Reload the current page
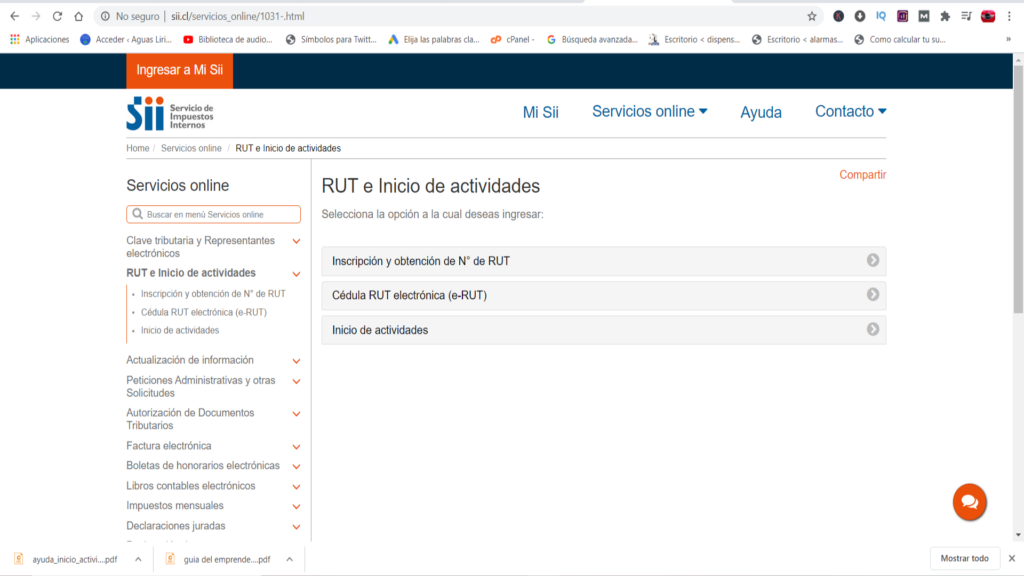The image size is (1024, 576). 55,16
